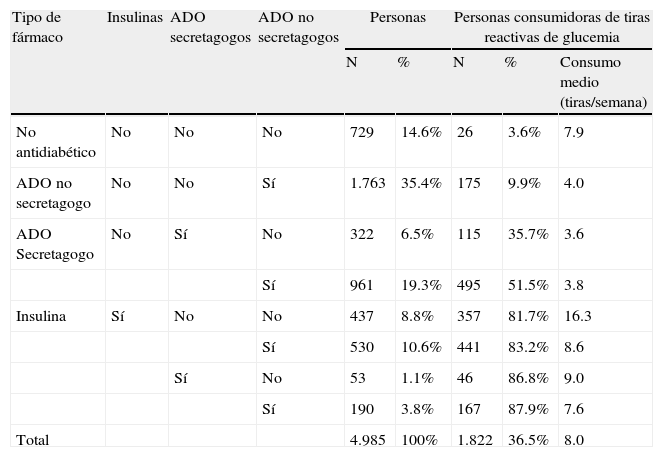Select the "Total" row label
663x457 pixels.
pyautogui.click(x=33, y=440)
